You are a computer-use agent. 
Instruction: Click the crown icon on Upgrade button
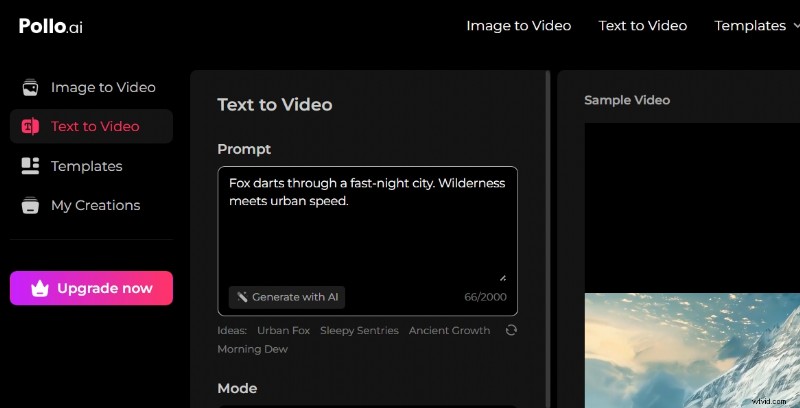point(41,288)
